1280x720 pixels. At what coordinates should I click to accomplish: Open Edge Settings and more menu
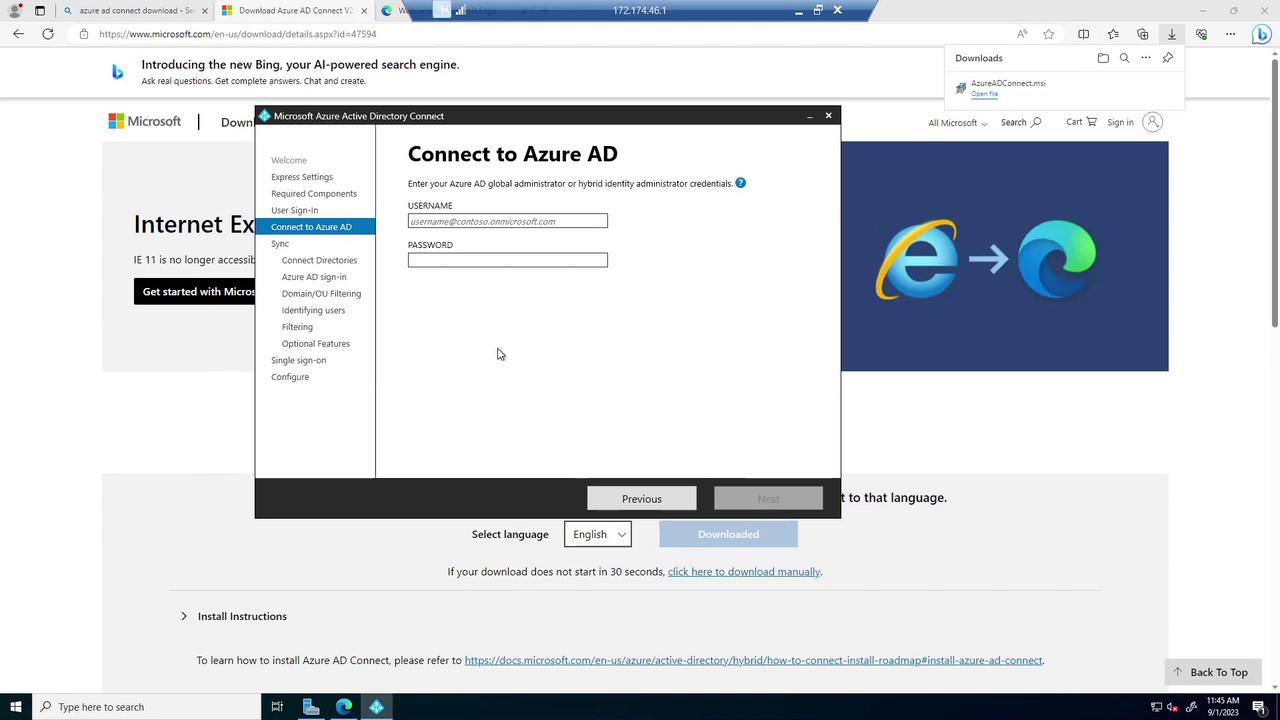[x=1231, y=34]
